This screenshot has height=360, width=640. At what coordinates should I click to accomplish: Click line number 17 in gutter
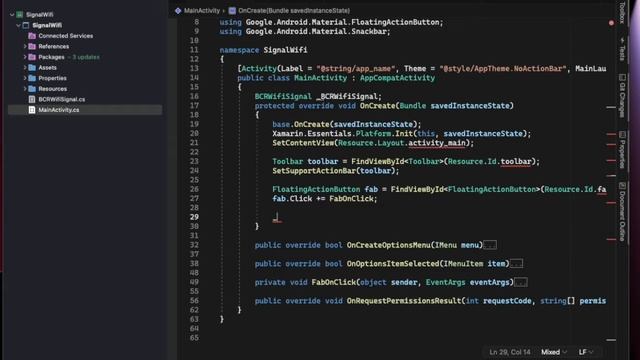pyautogui.click(x=194, y=106)
